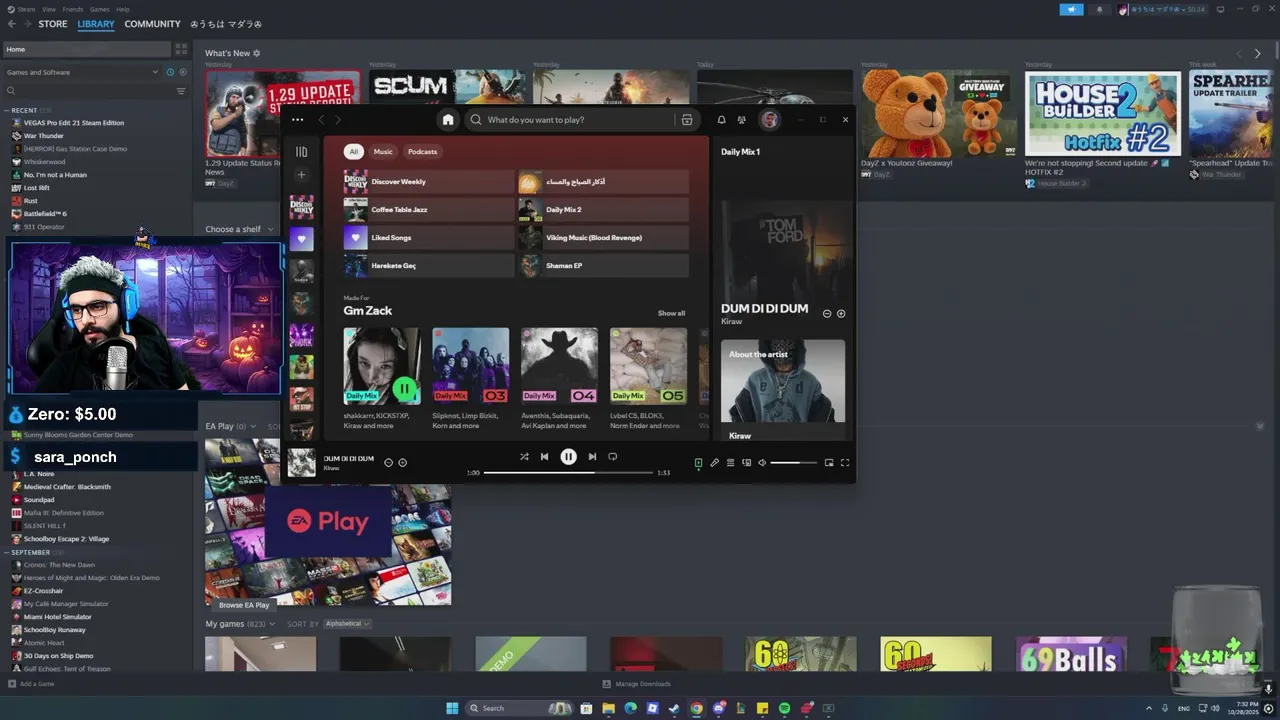Open Manage Downloads in Steam
This screenshot has width=1280, height=720.
pyautogui.click(x=636, y=684)
